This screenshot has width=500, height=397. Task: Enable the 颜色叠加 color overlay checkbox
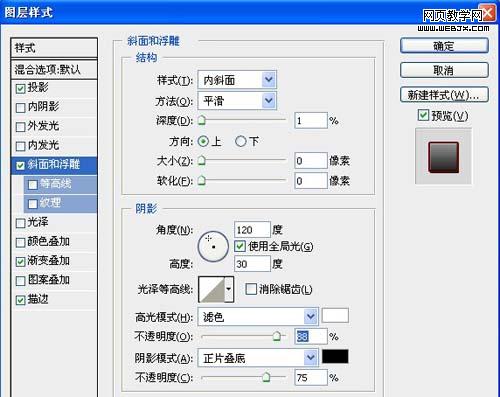point(20,242)
